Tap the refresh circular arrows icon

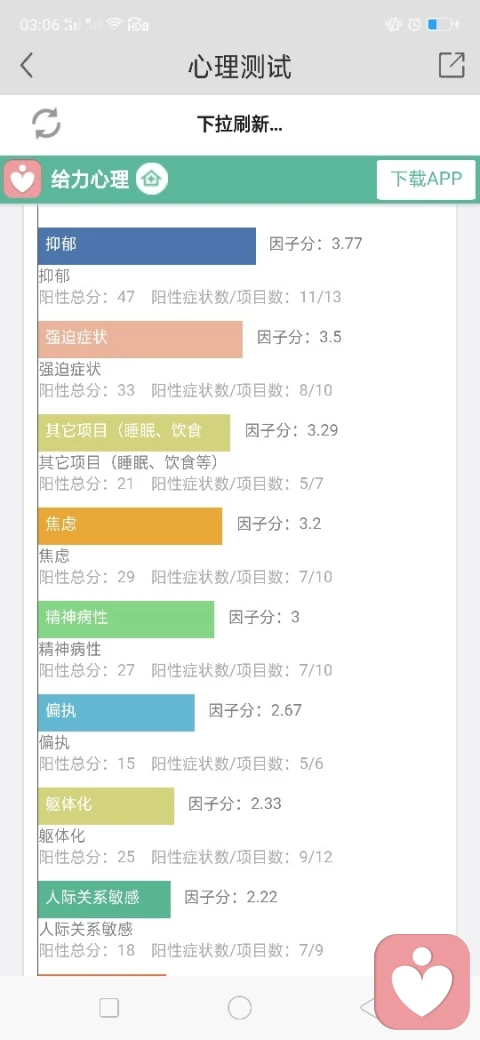(x=46, y=124)
